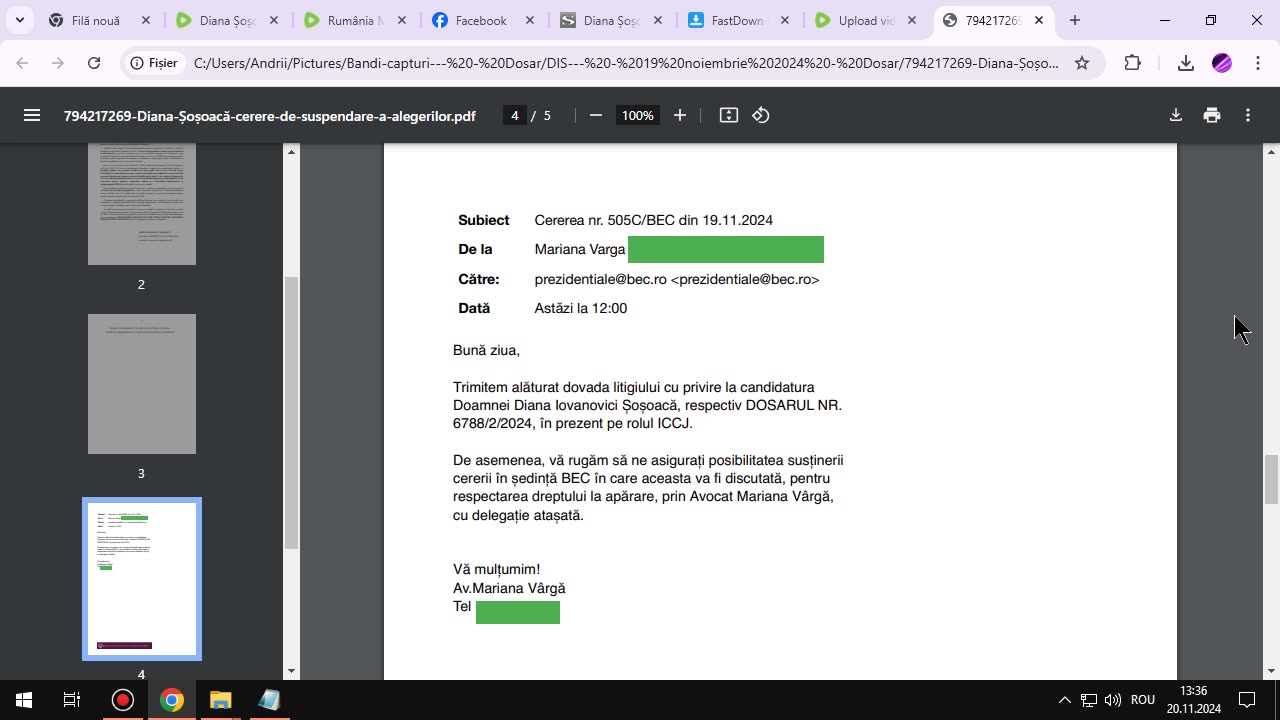Open Chrome three-dot menu
1280x720 pixels.
(1258, 63)
